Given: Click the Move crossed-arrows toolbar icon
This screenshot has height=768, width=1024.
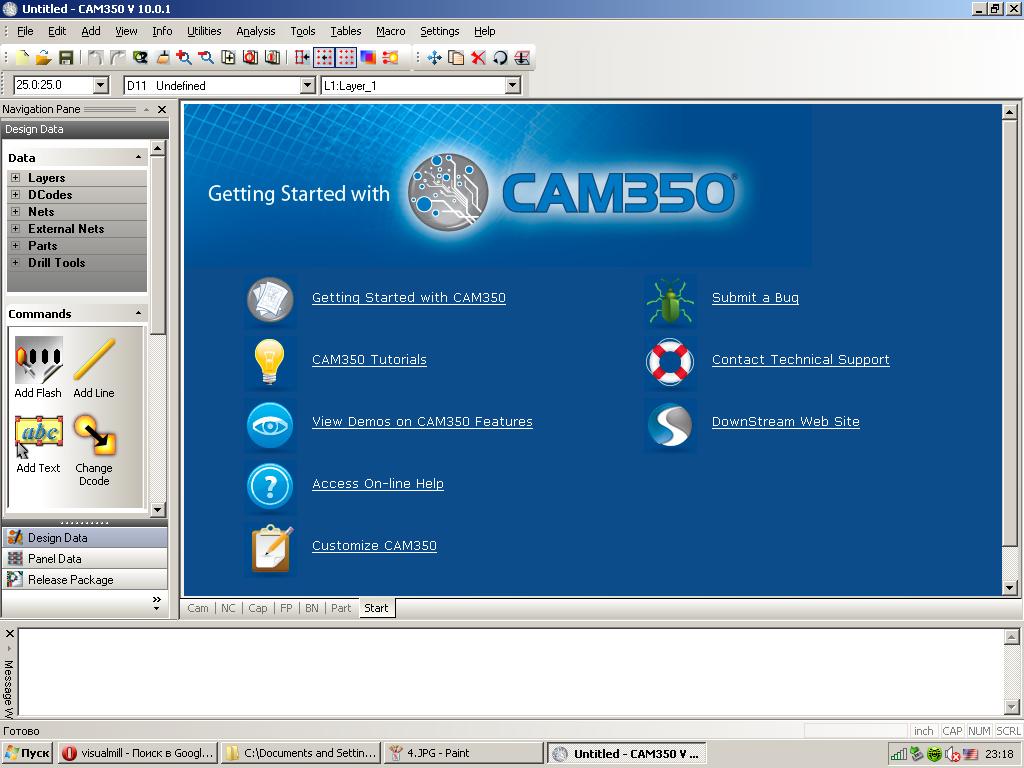Looking at the screenshot, I should pos(434,57).
